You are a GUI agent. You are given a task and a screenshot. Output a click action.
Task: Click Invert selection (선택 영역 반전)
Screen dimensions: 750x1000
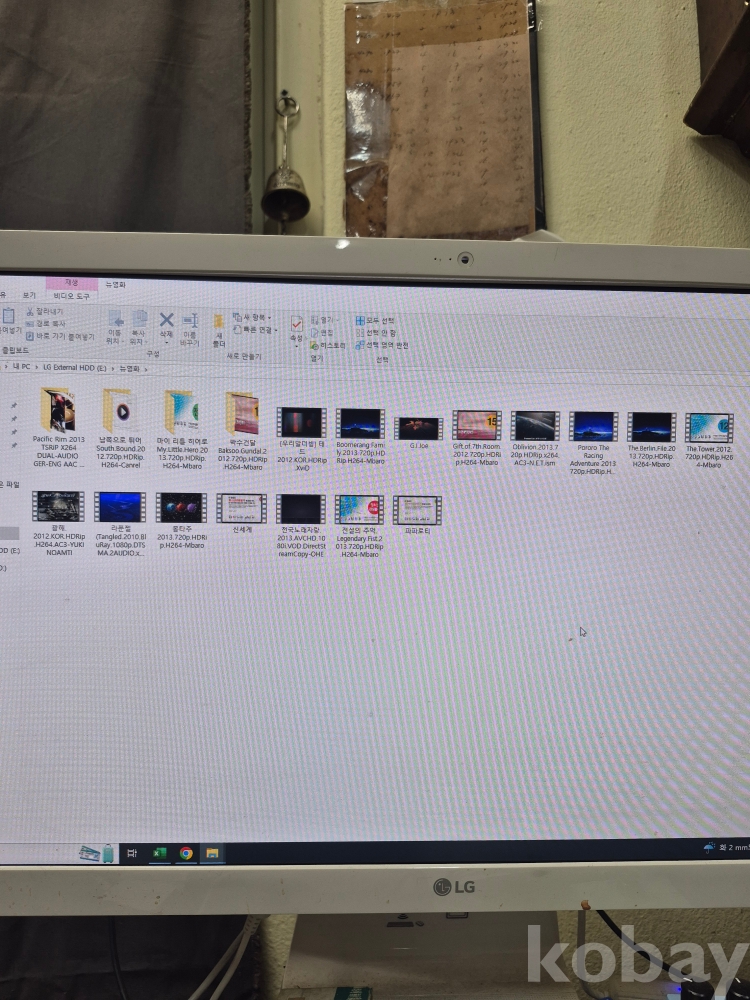pyautogui.click(x=384, y=345)
